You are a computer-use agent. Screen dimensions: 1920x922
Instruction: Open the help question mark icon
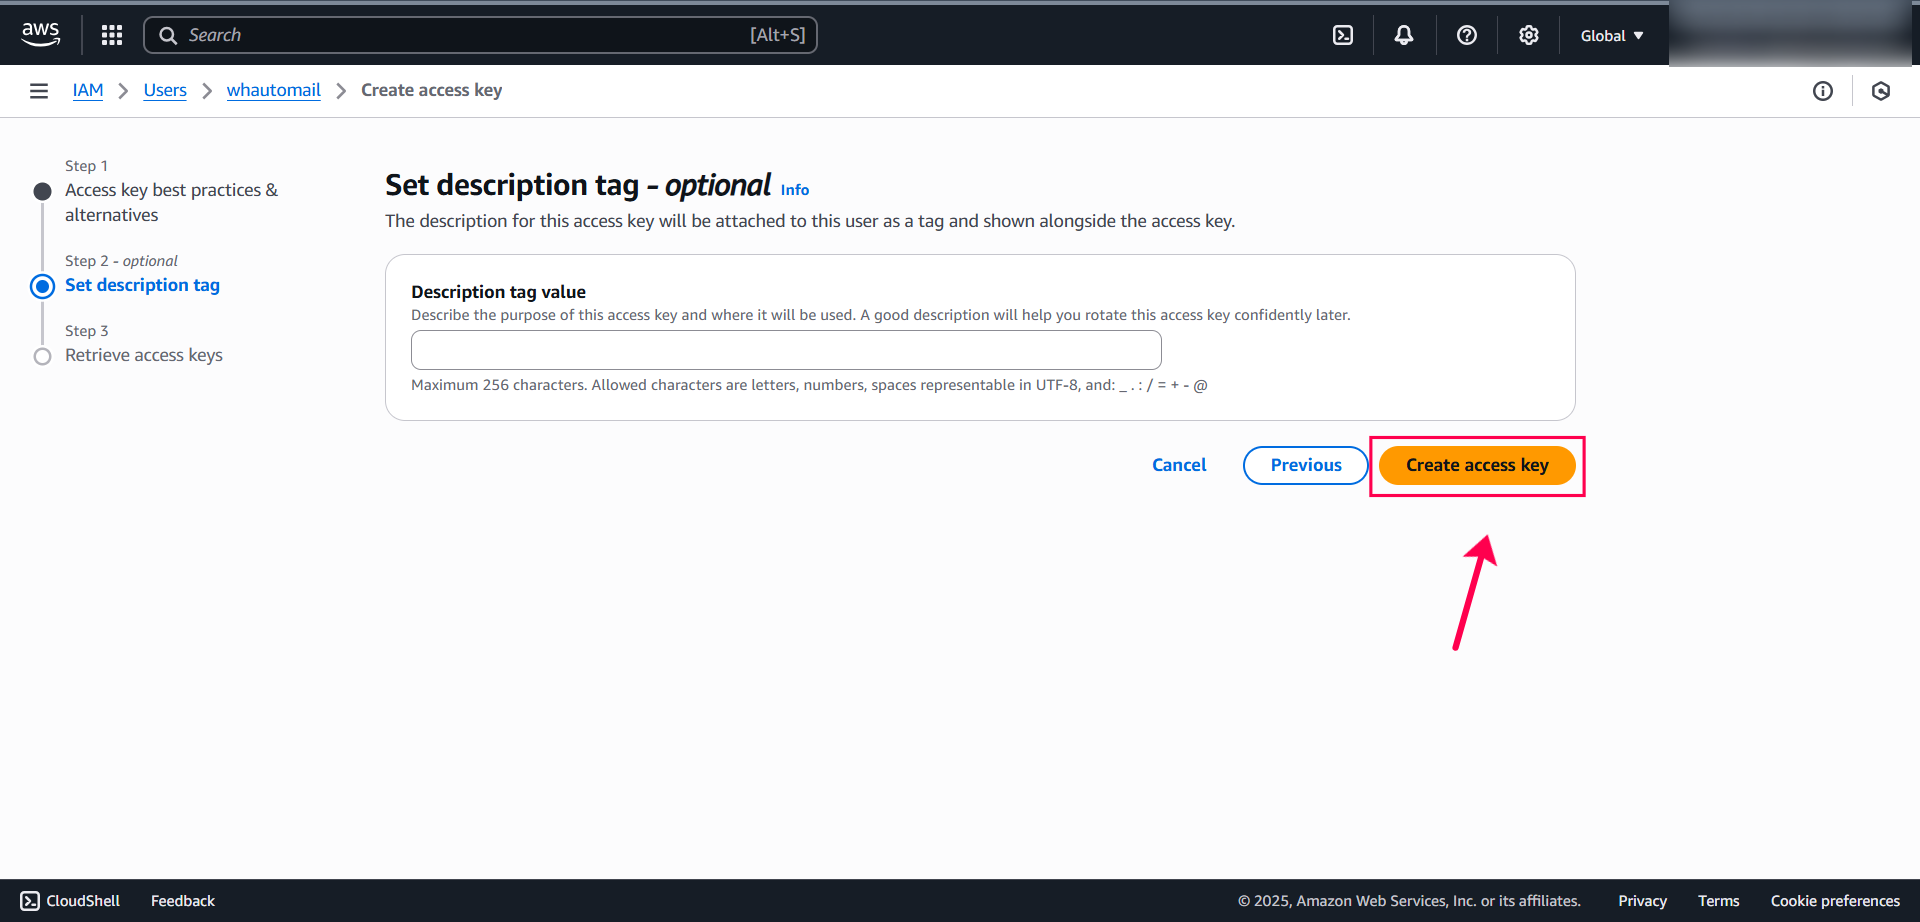point(1466,34)
